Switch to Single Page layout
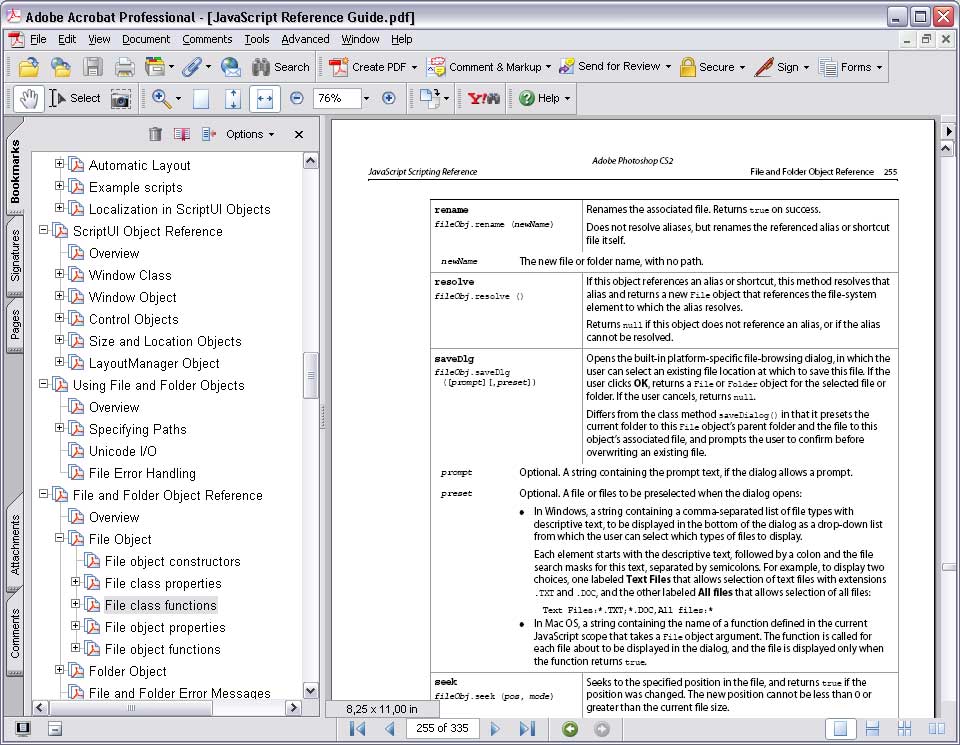Screen dimensions: 960x745 click(841, 728)
